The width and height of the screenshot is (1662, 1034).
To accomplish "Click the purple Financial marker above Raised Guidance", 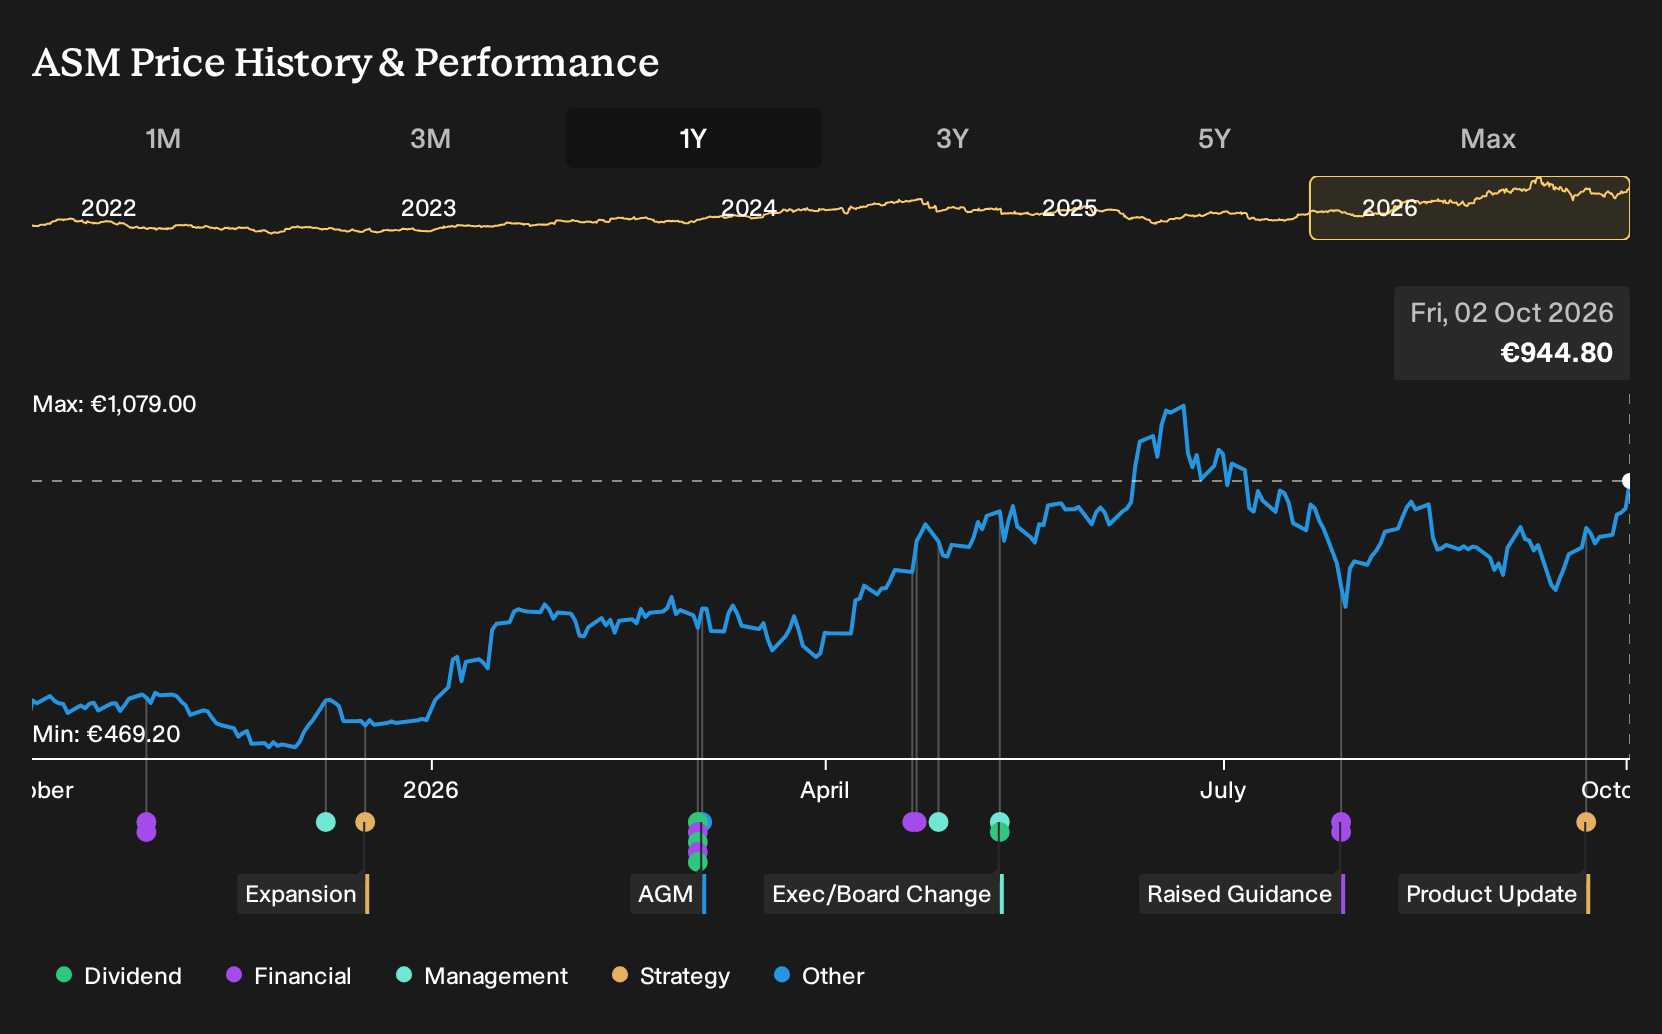I will tap(1341, 827).
